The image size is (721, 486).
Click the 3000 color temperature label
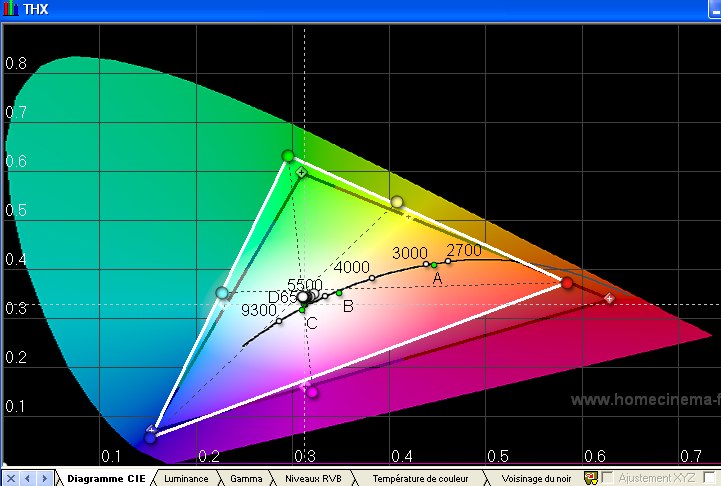410,252
